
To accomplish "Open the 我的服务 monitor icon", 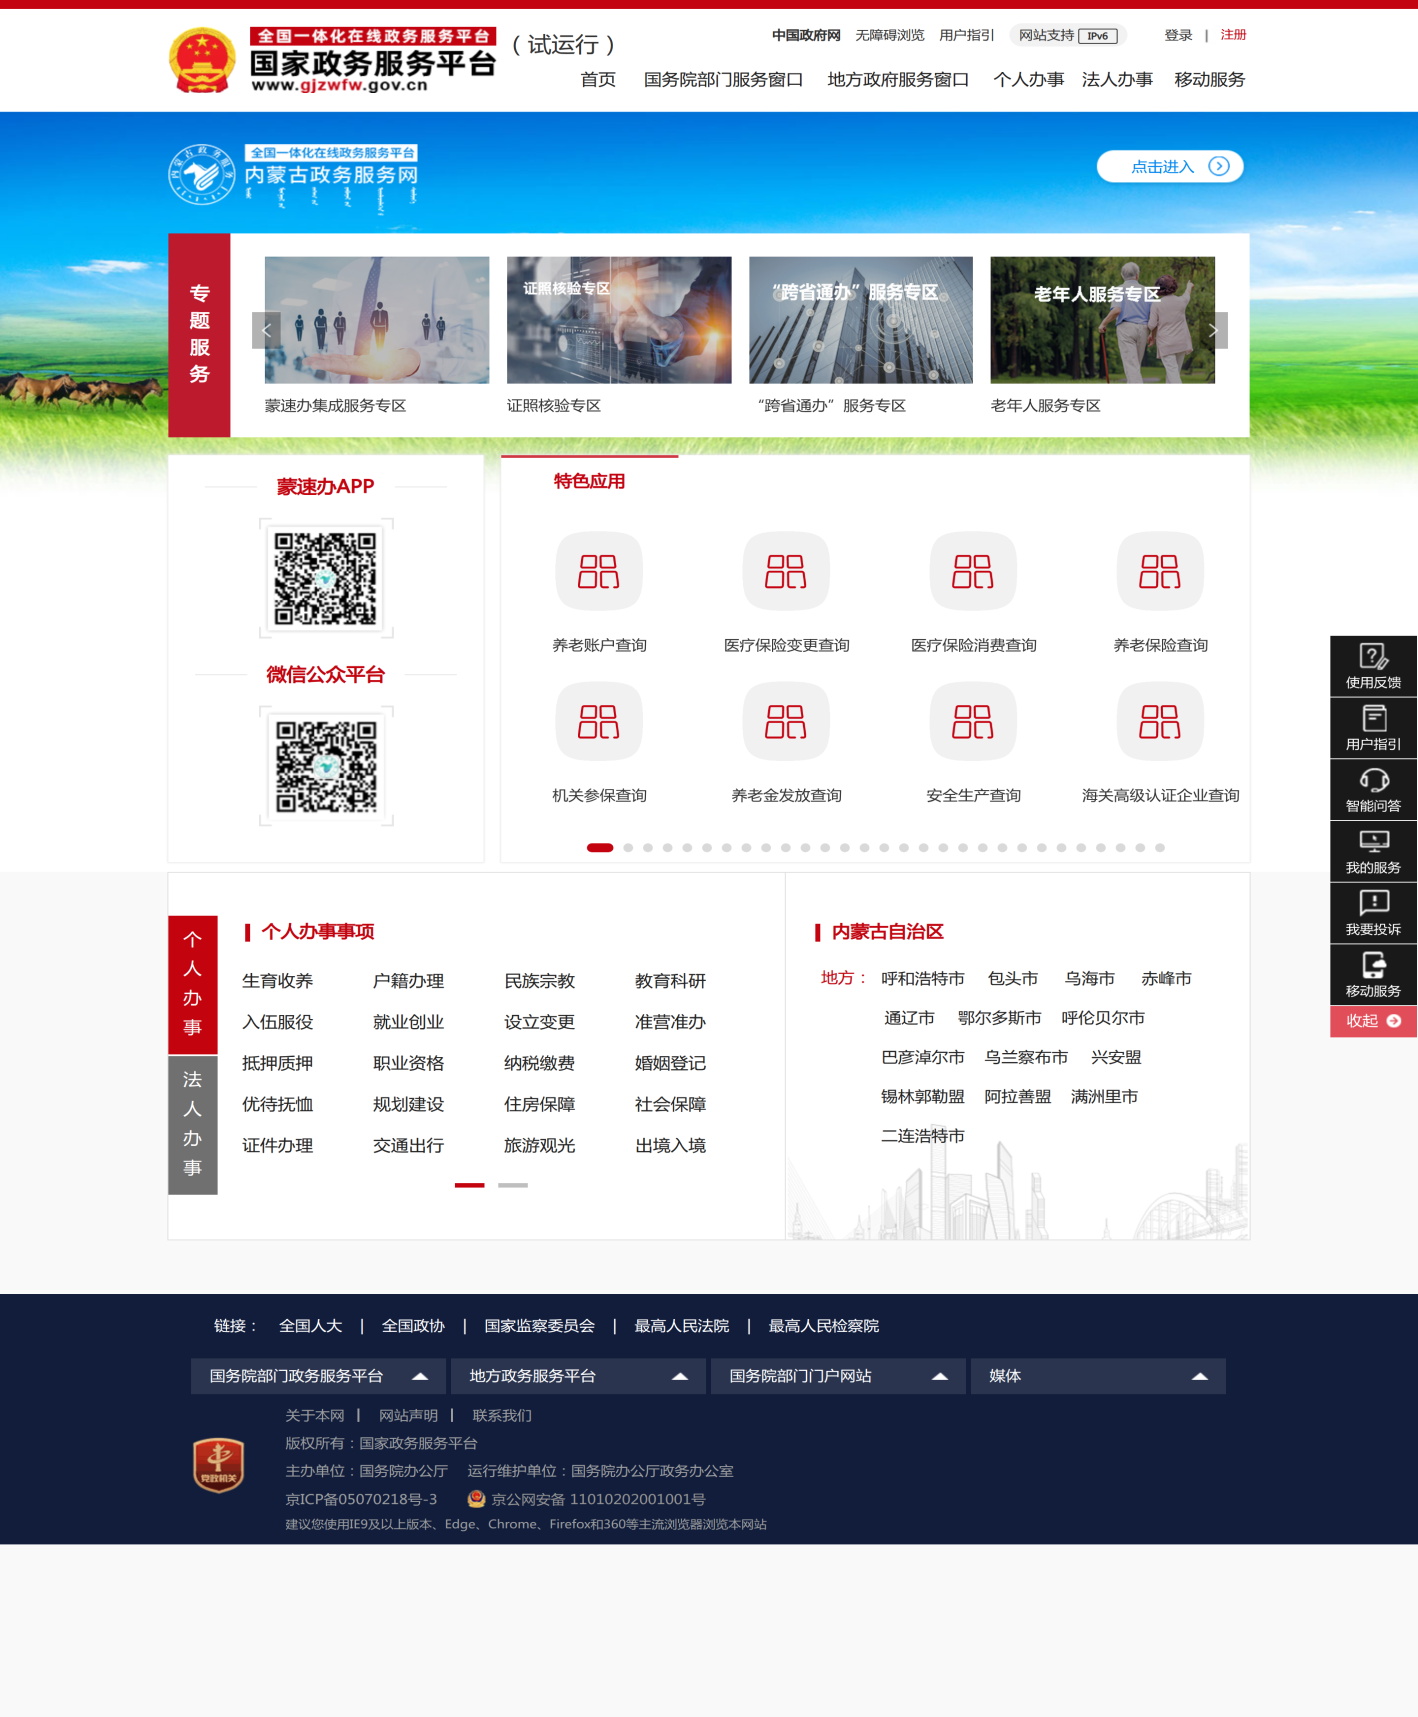I will point(1373,851).
